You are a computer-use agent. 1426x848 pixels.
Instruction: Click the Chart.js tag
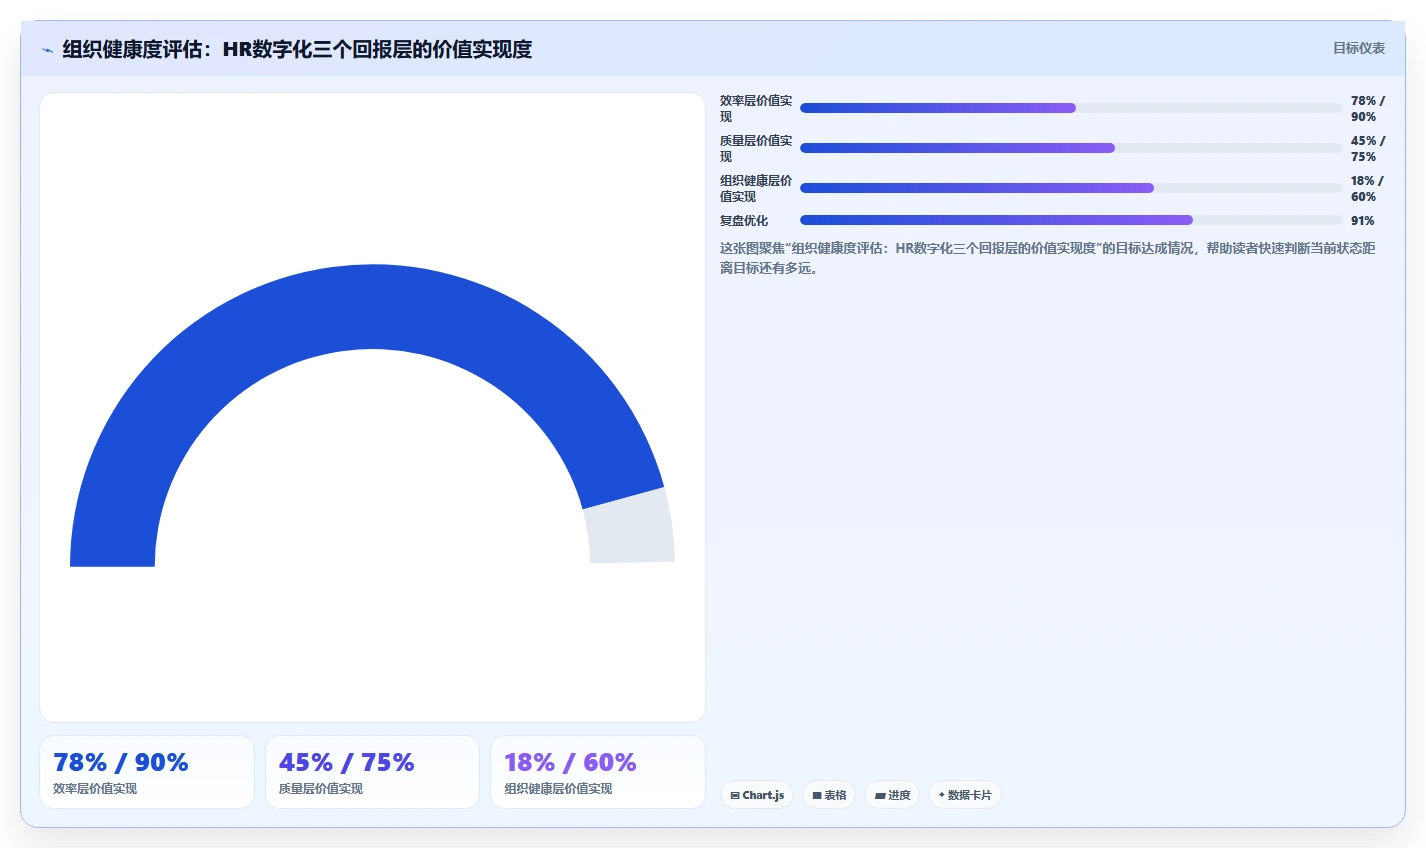click(757, 795)
